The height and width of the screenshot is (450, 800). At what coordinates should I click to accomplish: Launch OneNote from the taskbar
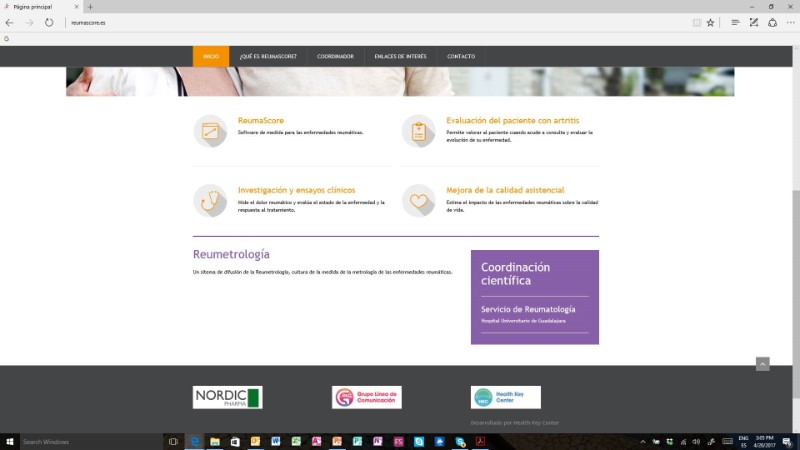point(378,442)
